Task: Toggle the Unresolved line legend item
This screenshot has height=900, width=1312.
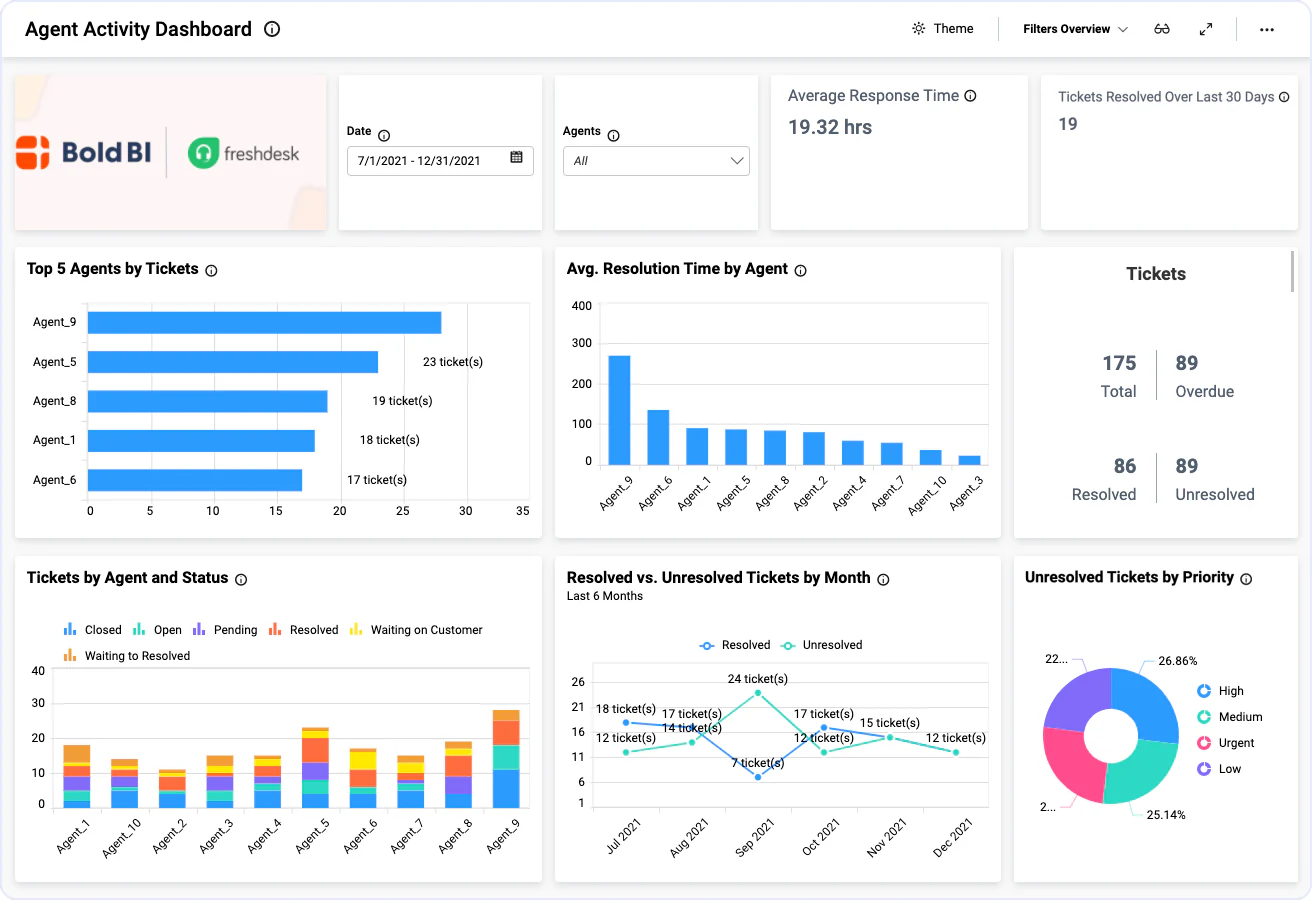Action: pyautogui.click(x=821, y=645)
